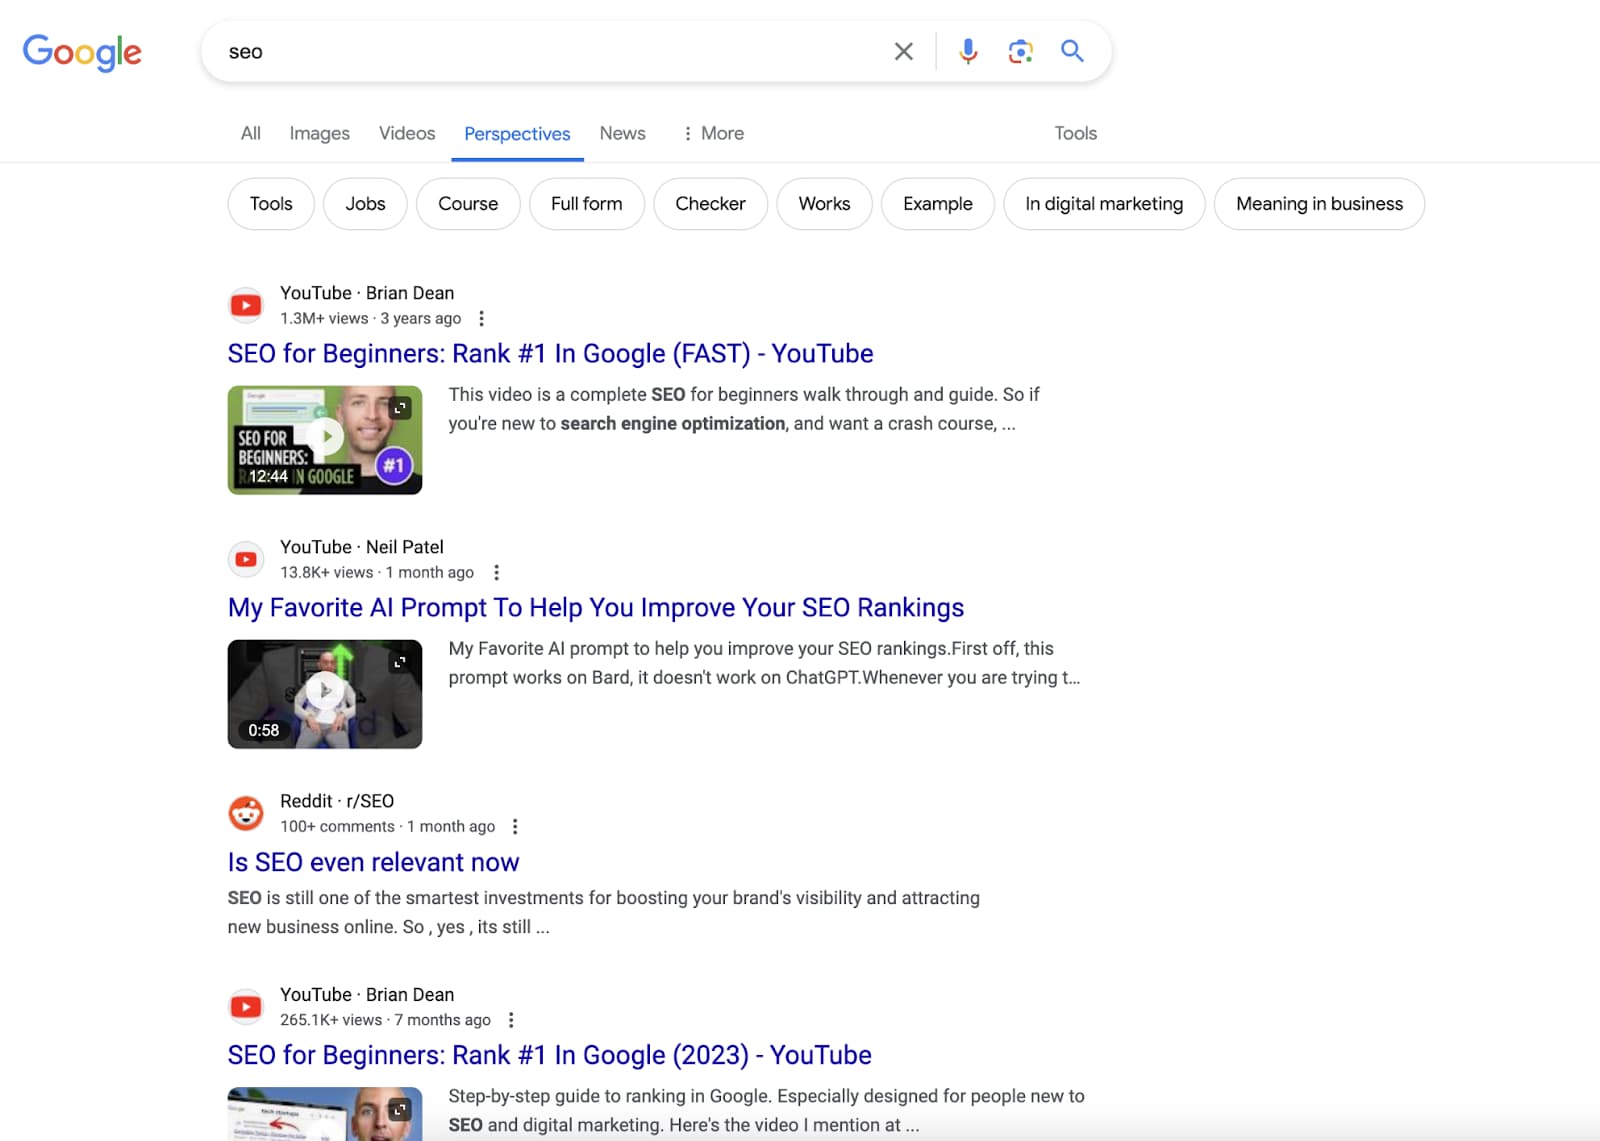The image size is (1600, 1141).
Task: Open Is SEO even relevant now link
Action: tap(373, 862)
